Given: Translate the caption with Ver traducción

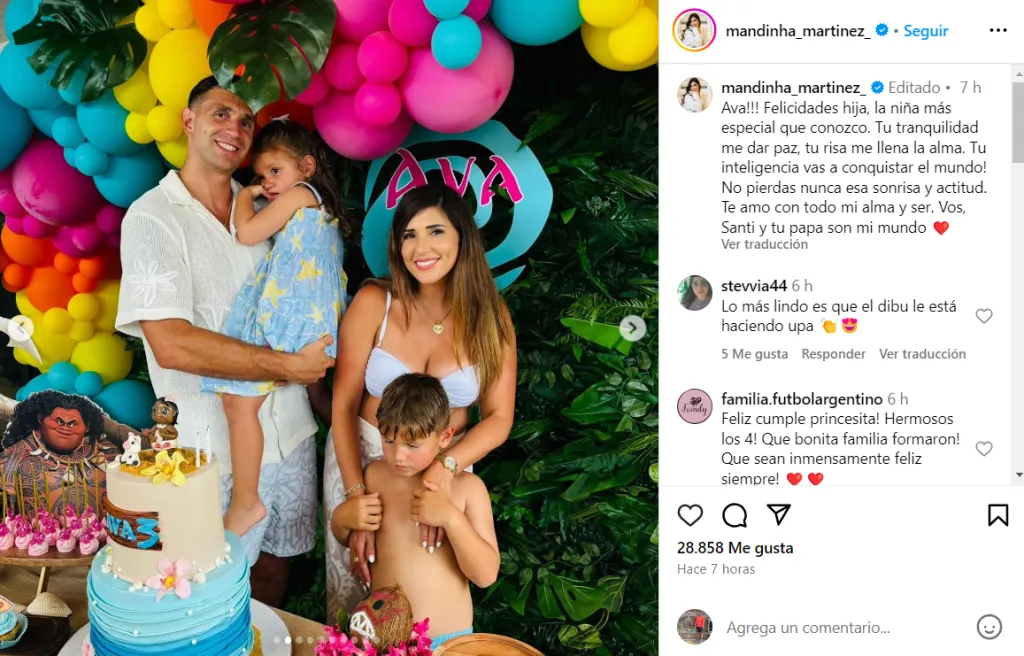Looking at the screenshot, I should 764,244.
